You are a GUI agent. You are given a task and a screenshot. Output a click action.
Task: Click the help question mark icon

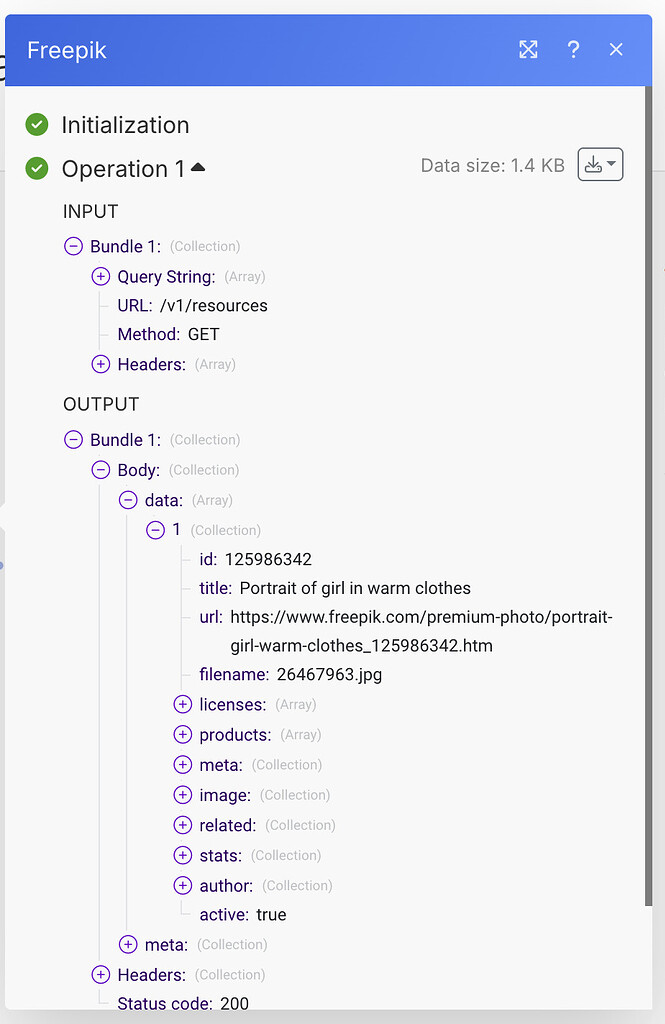573,49
